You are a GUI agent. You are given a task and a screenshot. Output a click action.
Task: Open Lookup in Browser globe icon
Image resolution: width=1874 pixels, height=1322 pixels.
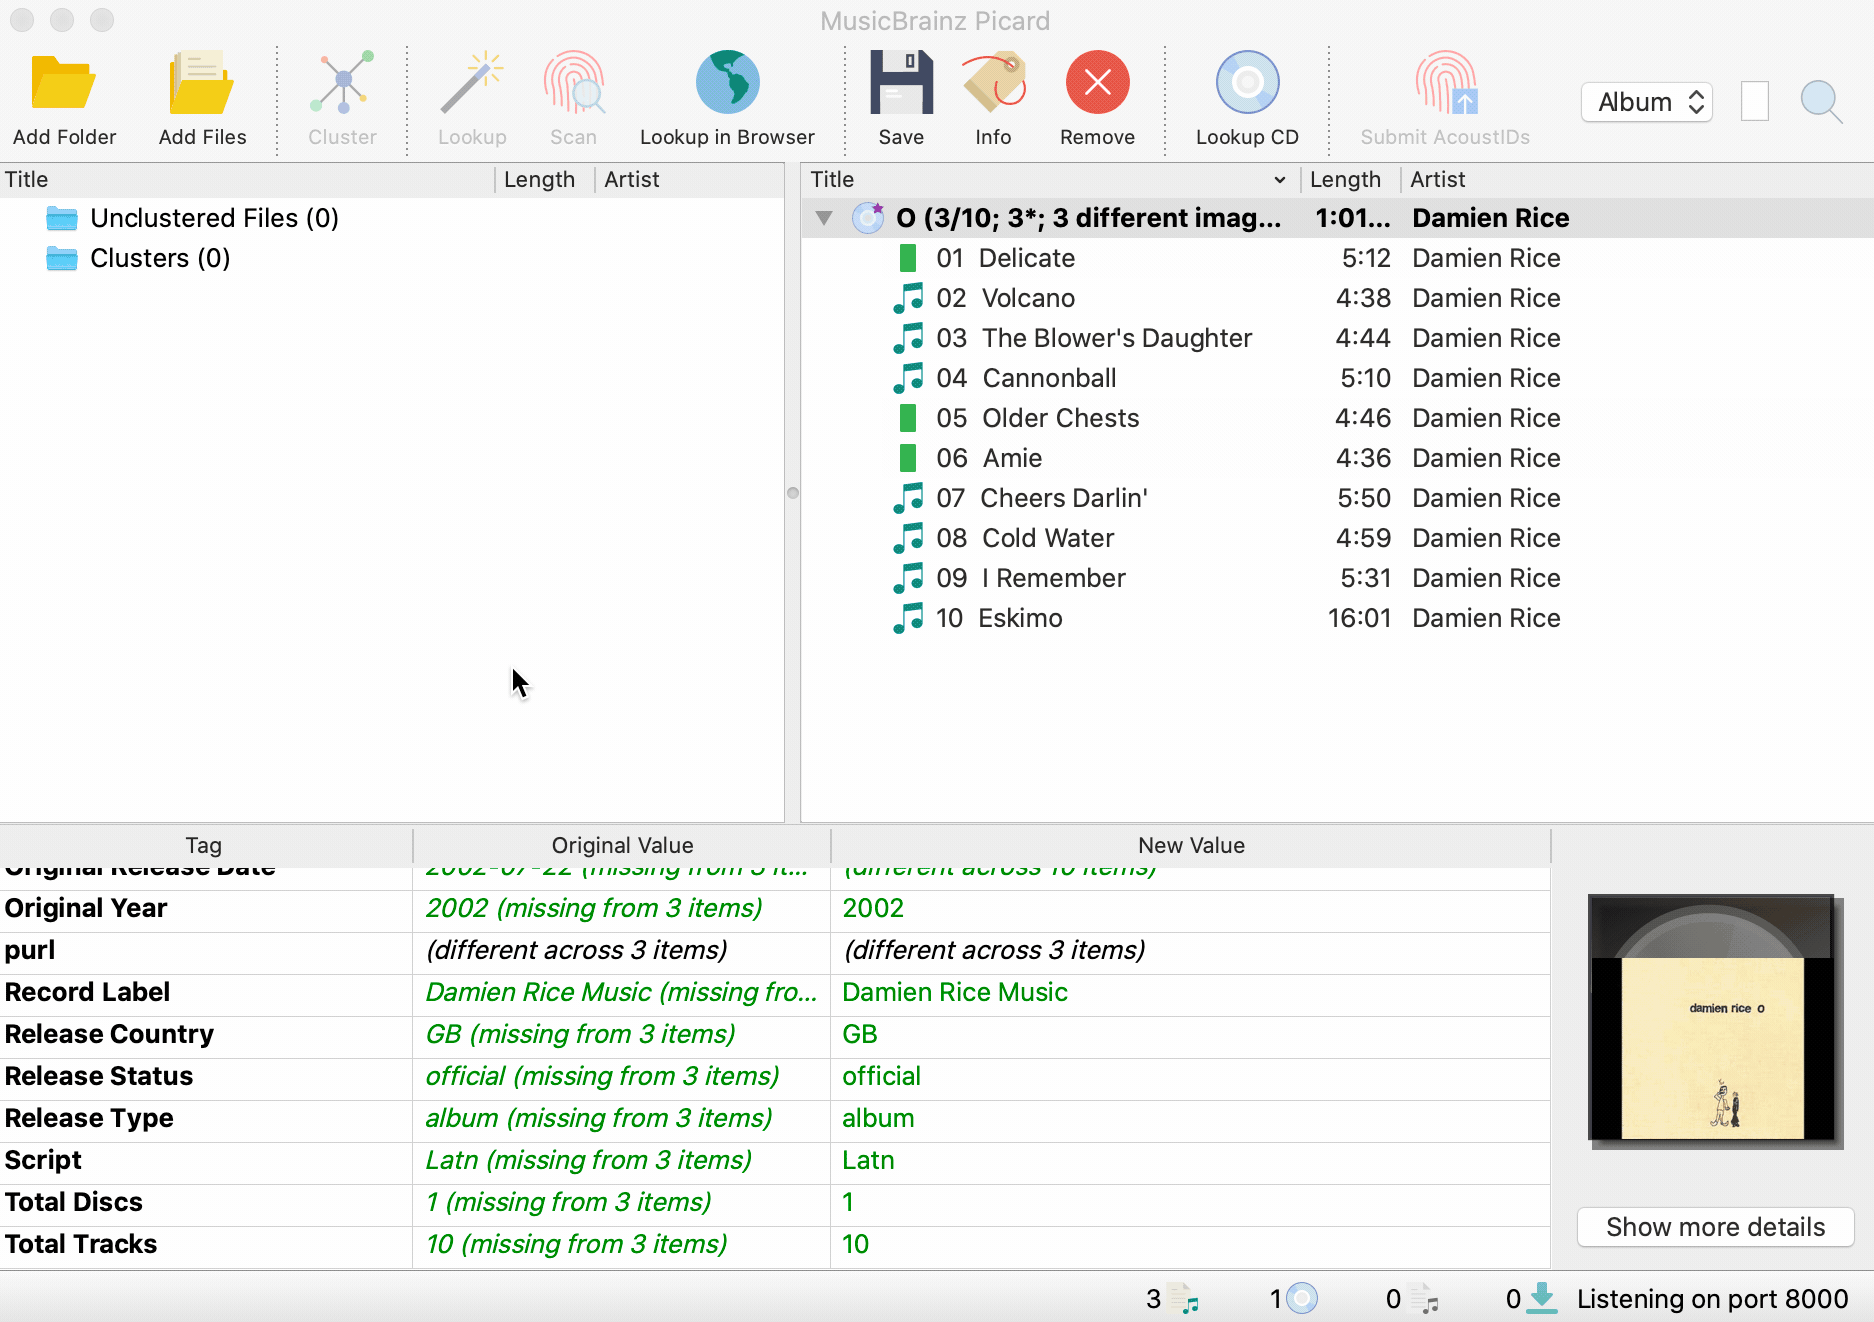pyautogui.click(x=727, y=84)
